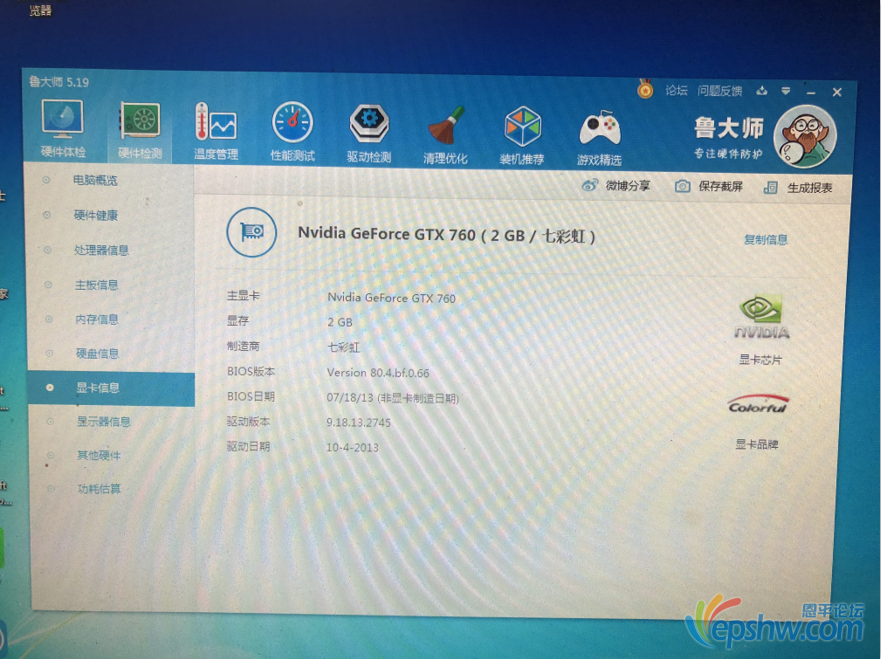Click the 鲁大师 专注硬件防护 brand logo text

[x=728, y=137]
